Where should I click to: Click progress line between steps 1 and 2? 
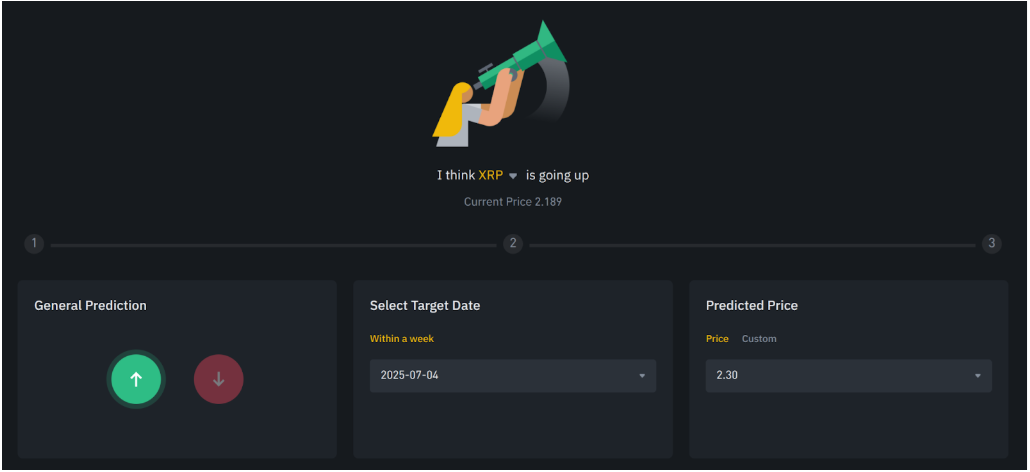[x=273, y=244]
